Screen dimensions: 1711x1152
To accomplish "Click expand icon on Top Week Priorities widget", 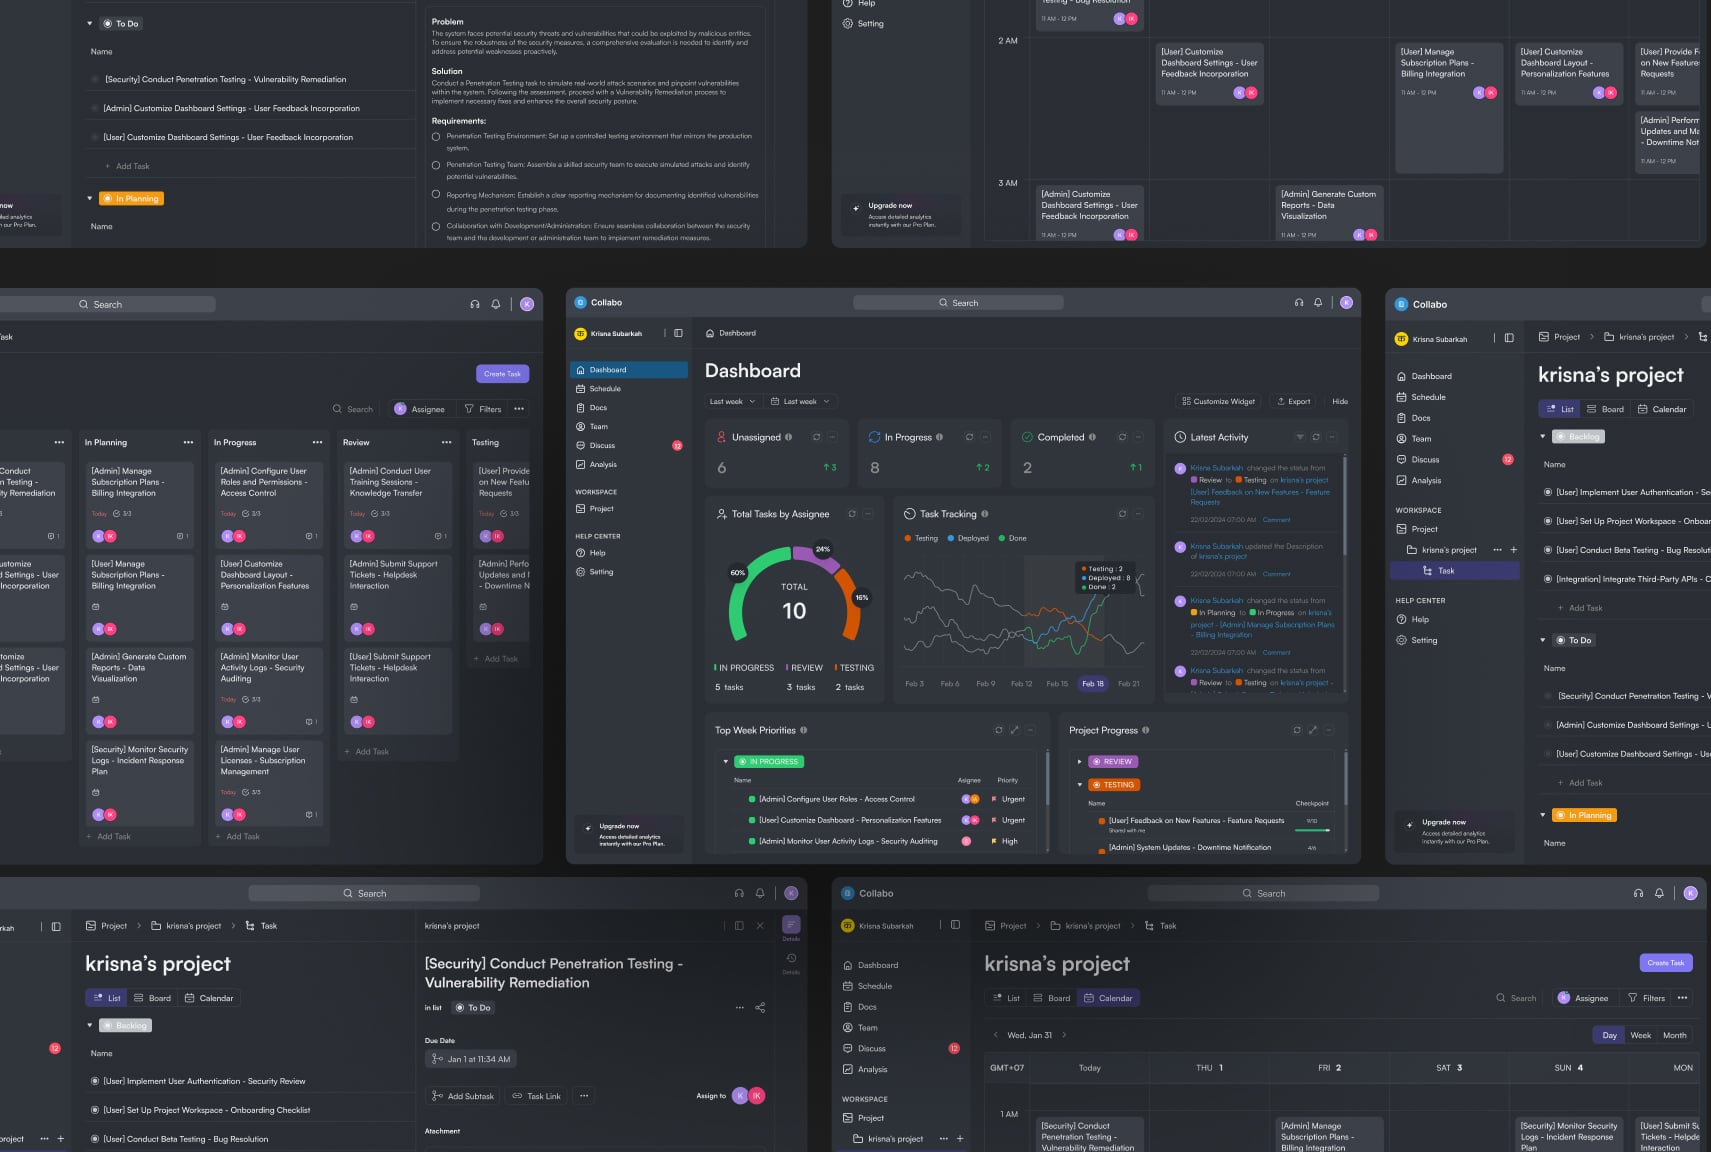I will pos(1014,730).
